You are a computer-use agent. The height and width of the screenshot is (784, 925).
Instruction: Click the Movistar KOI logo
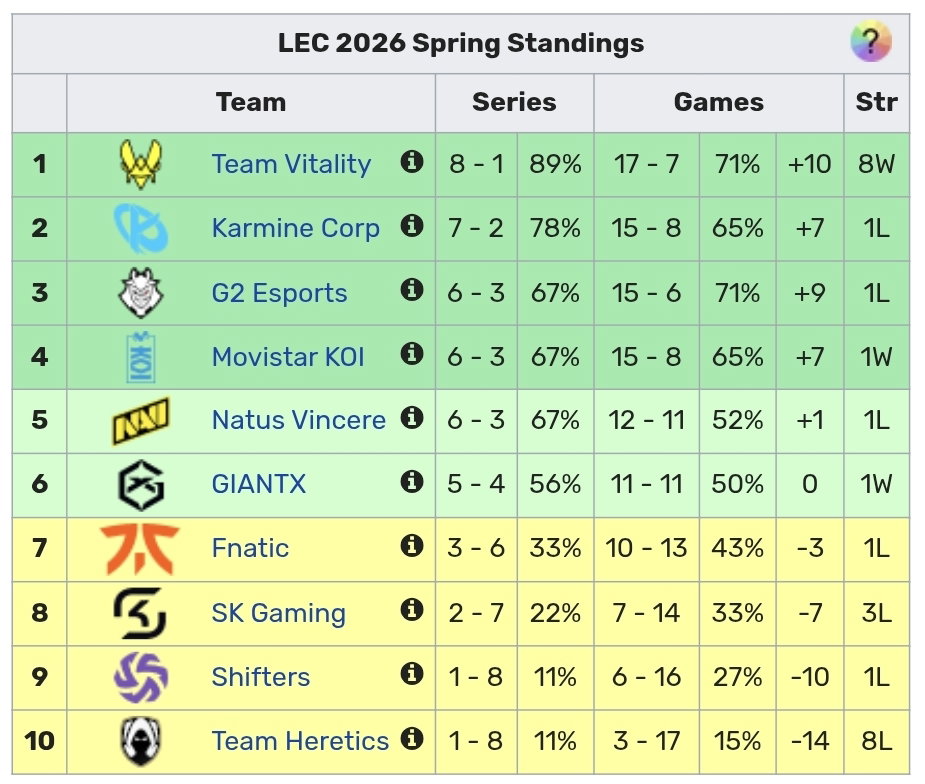tap(140, 357)
